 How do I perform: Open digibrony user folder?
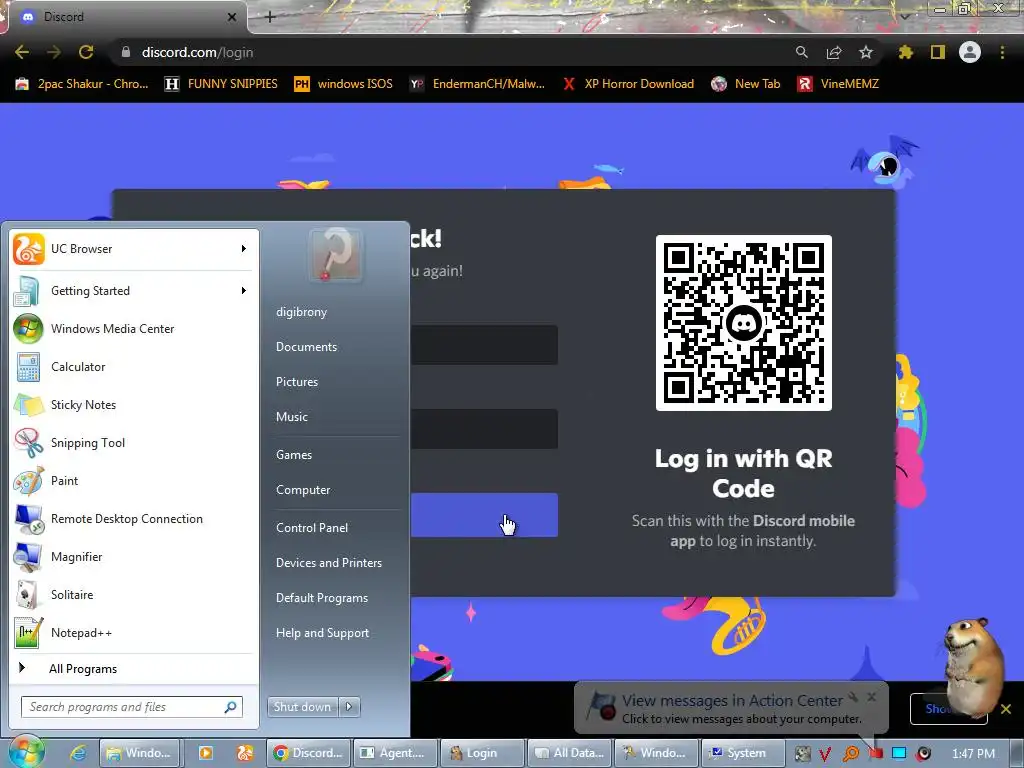301,312
